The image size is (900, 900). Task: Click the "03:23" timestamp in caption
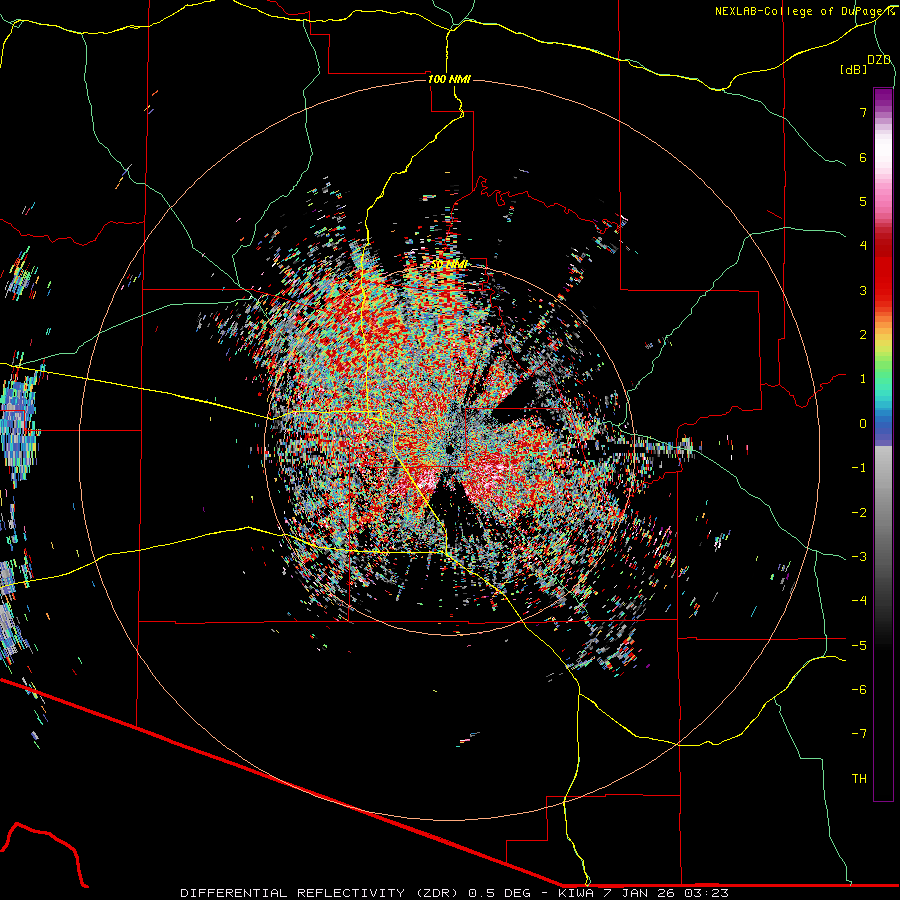coord(707,893)
